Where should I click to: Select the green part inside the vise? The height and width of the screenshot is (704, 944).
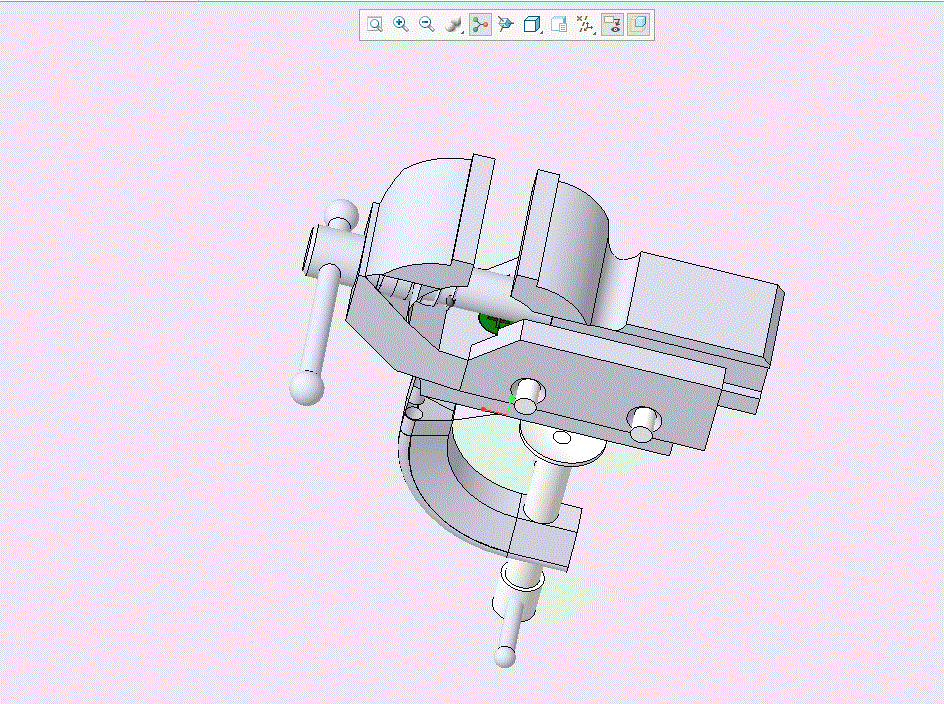point(492,322)
